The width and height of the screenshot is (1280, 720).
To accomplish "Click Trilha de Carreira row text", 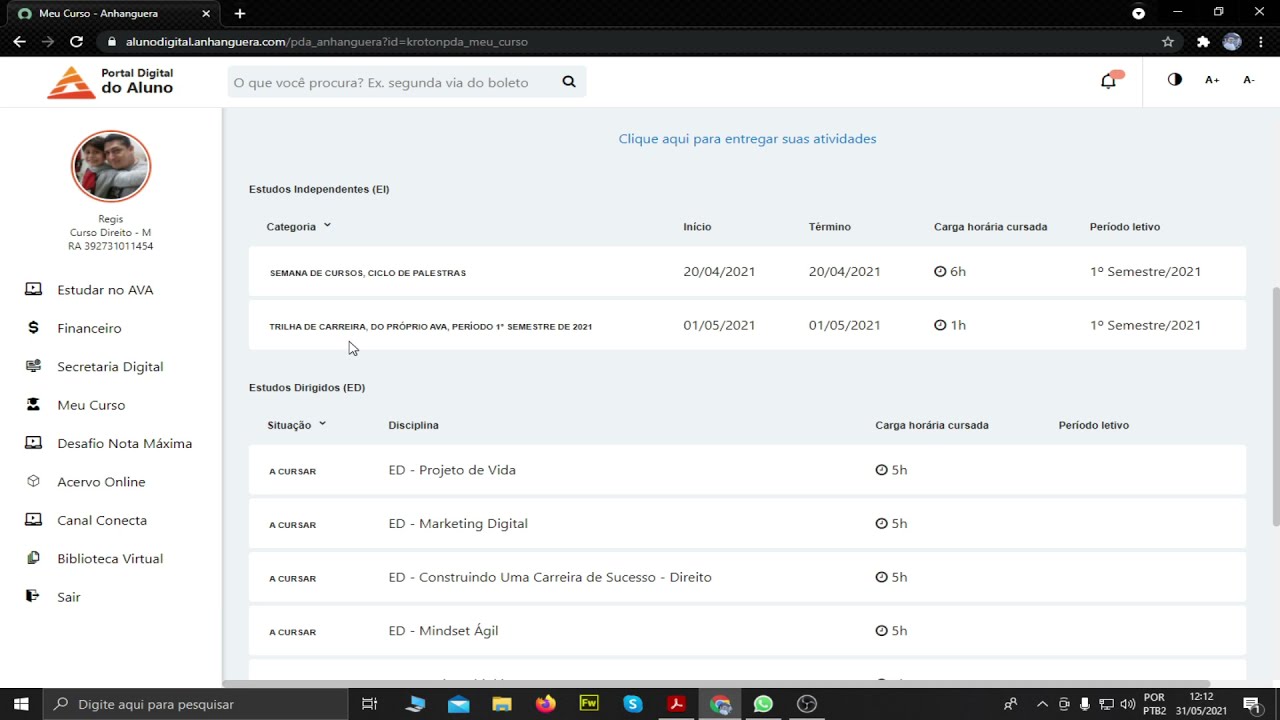I will (x=430, y=327).
